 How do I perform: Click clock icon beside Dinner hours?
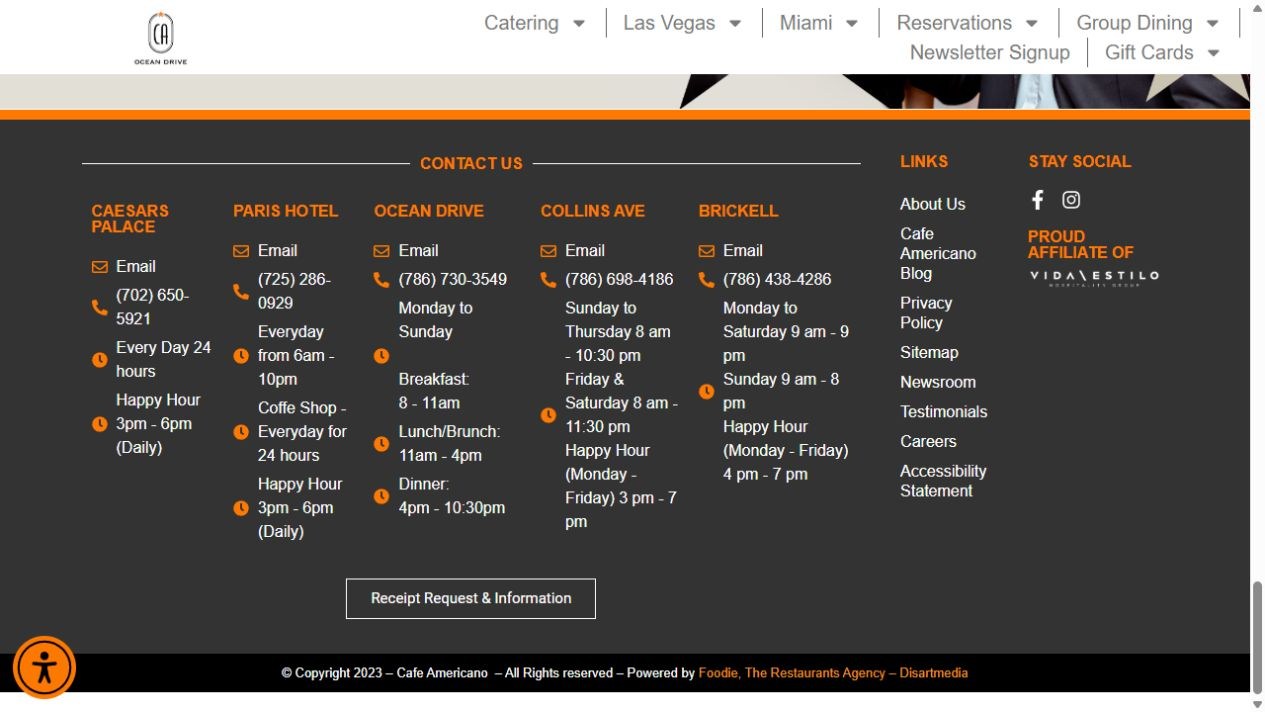tap(382, 496)
